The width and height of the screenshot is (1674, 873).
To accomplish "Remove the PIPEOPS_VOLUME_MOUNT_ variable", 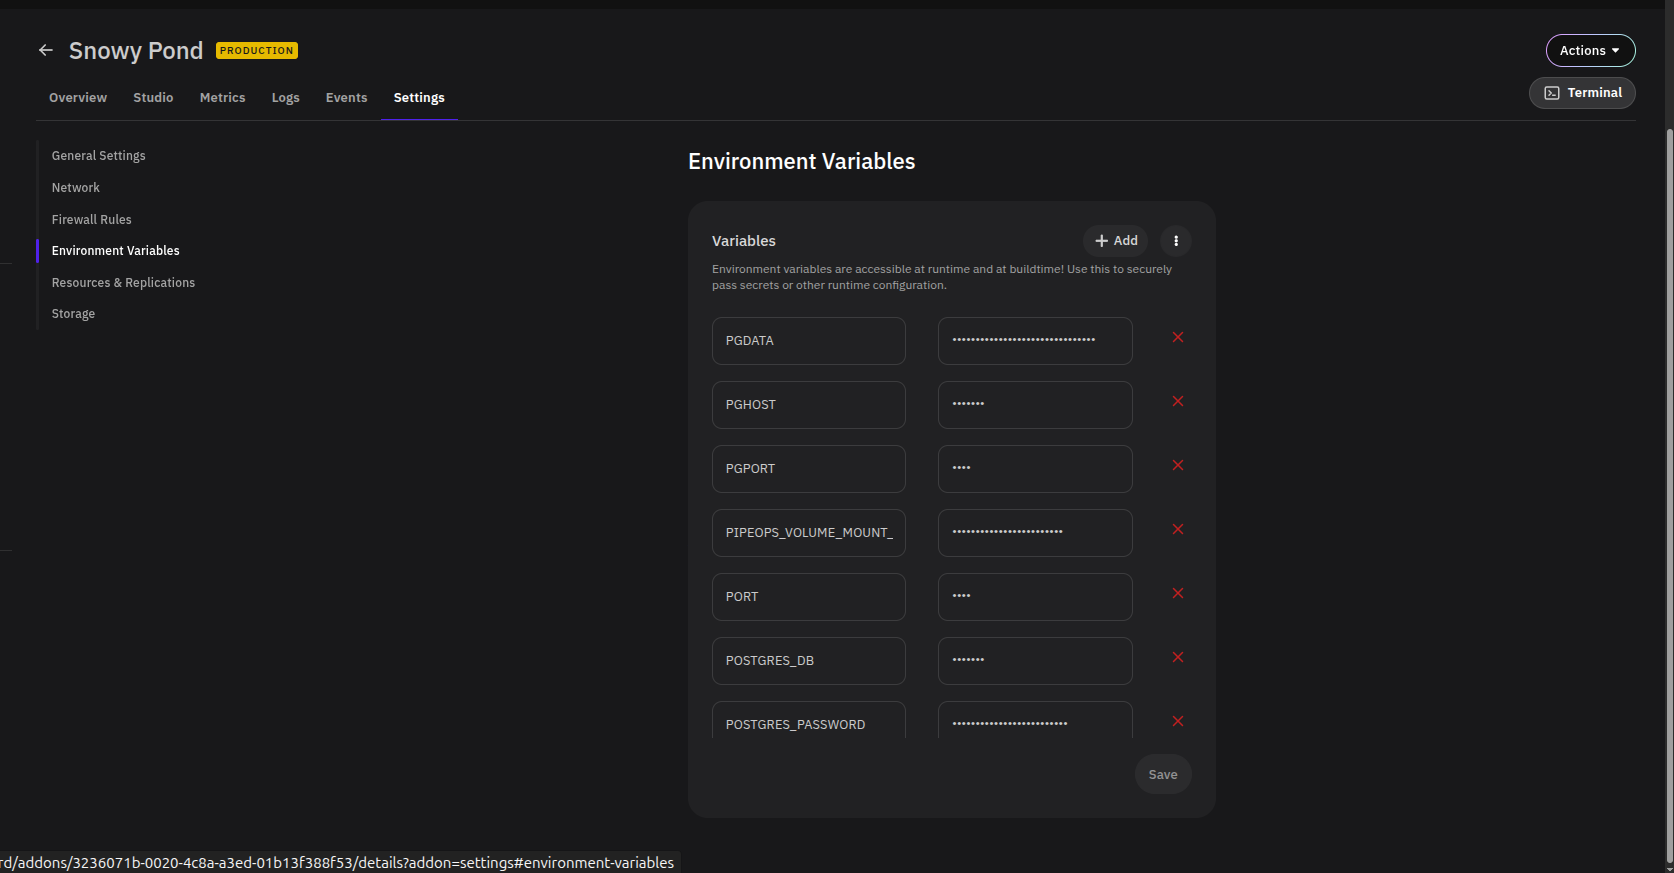I will coord(1178,529).
